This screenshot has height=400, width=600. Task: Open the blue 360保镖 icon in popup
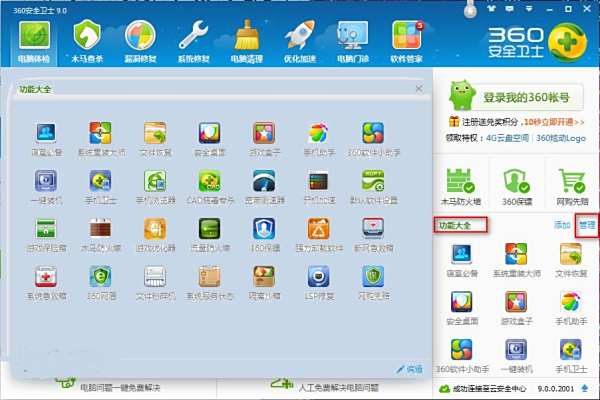pos(264,235)
